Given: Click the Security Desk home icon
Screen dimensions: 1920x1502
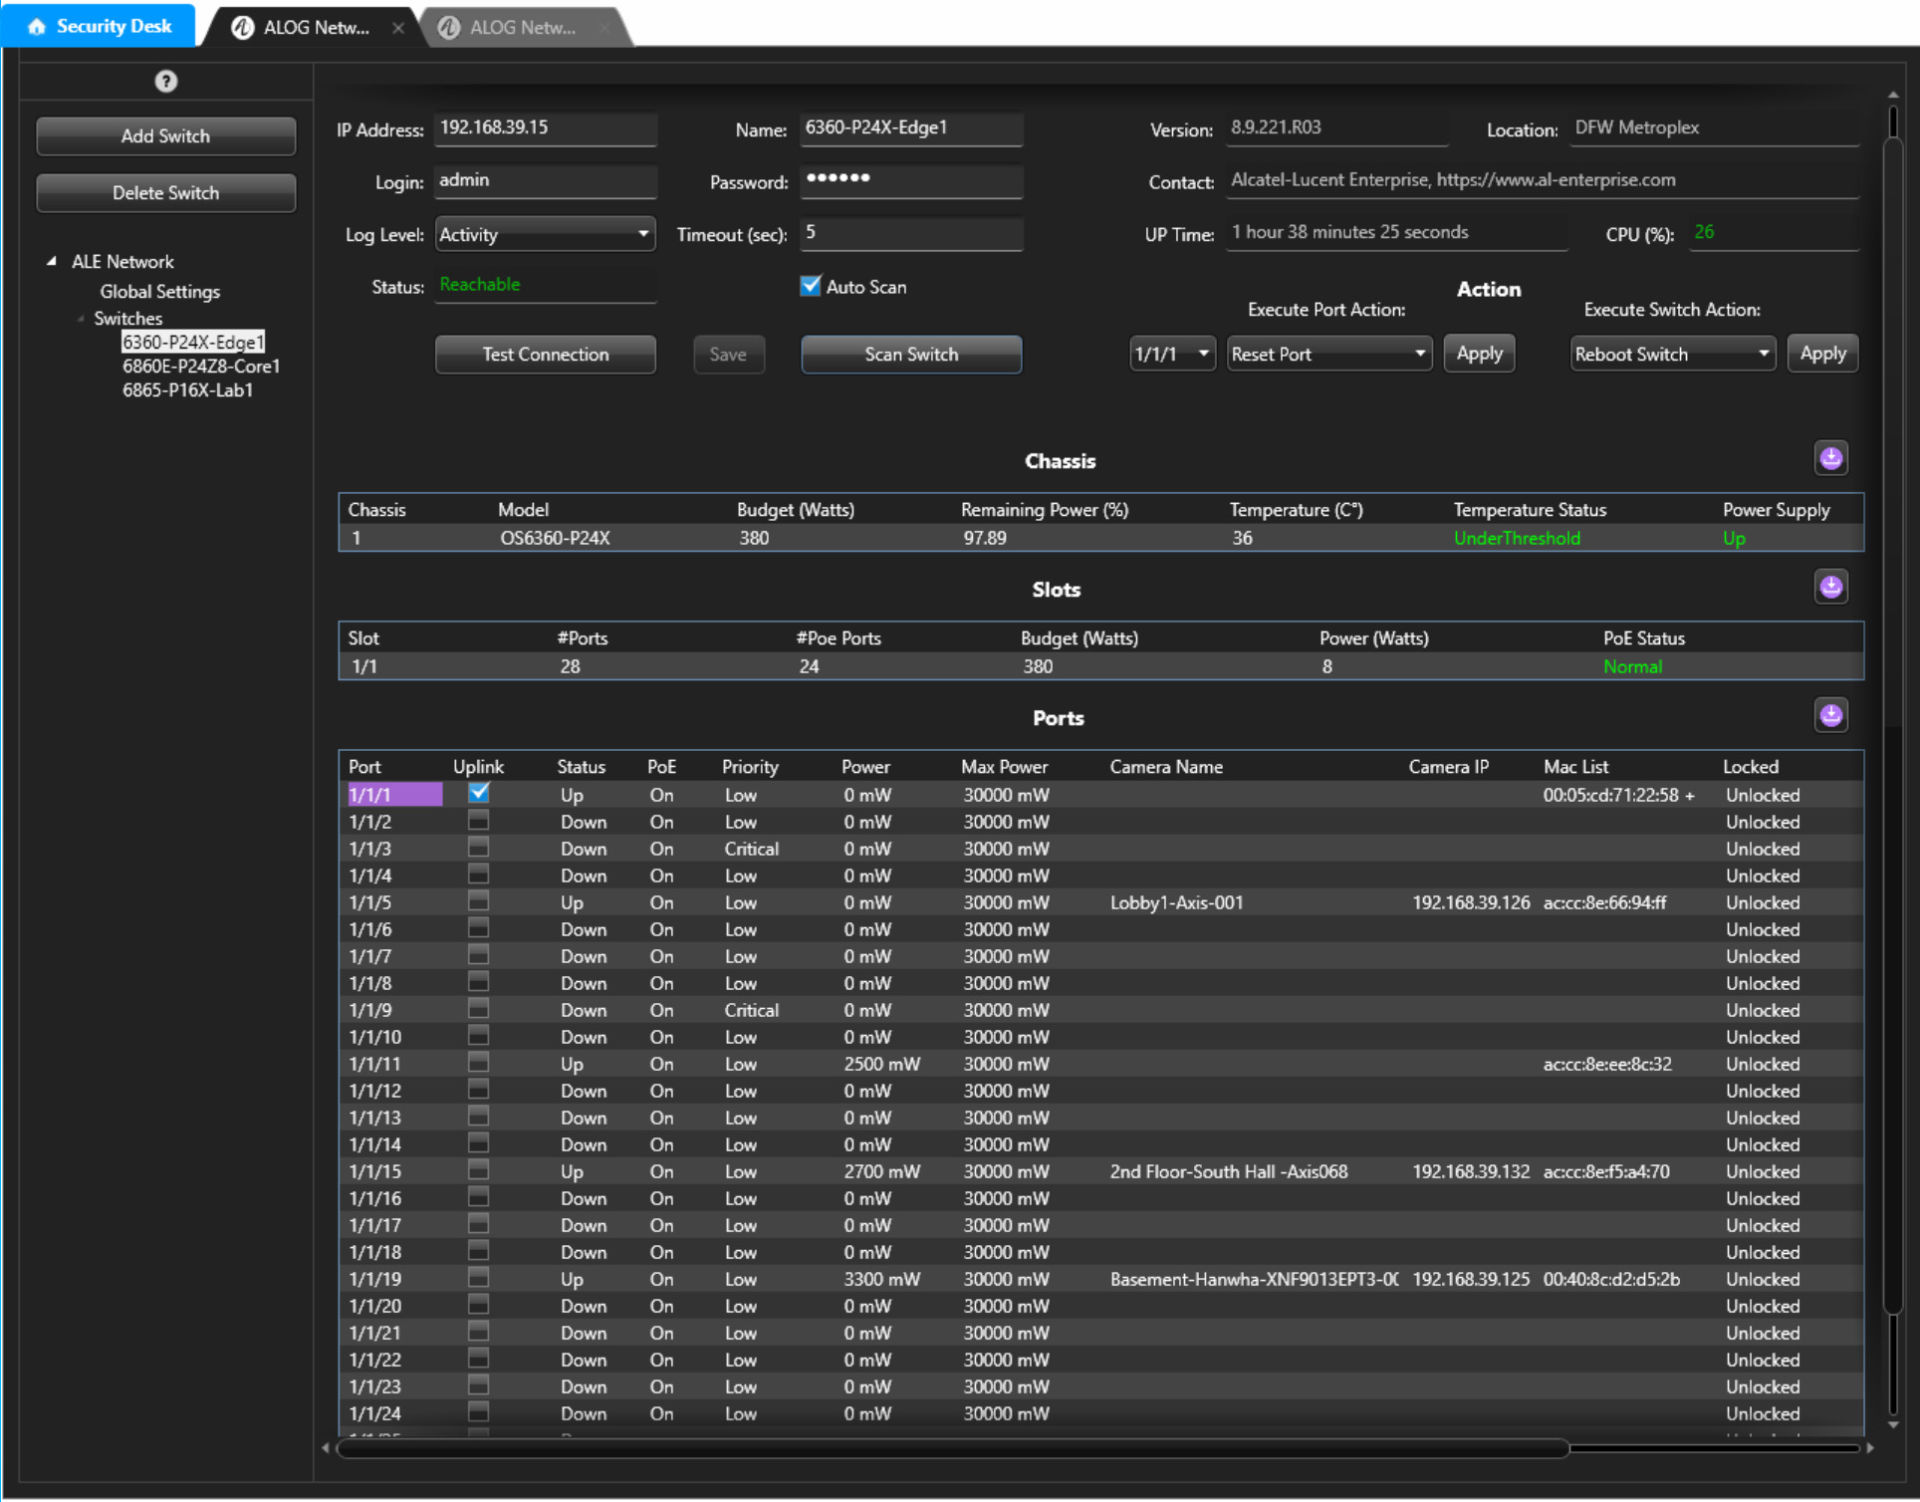Looking at the screenshot, I should click(37, 27).
